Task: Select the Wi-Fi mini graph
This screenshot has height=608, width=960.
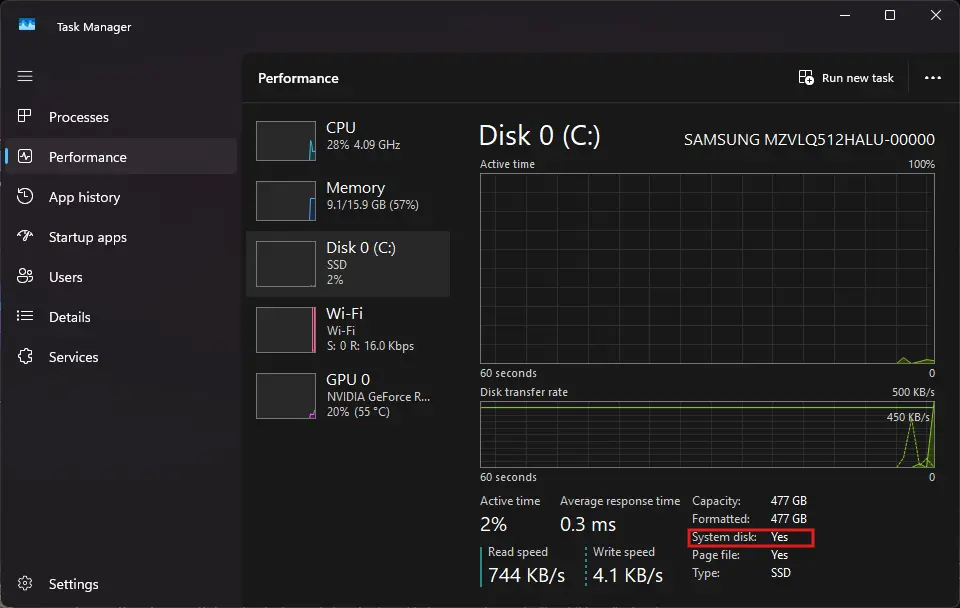Action: tap(286, 330)
